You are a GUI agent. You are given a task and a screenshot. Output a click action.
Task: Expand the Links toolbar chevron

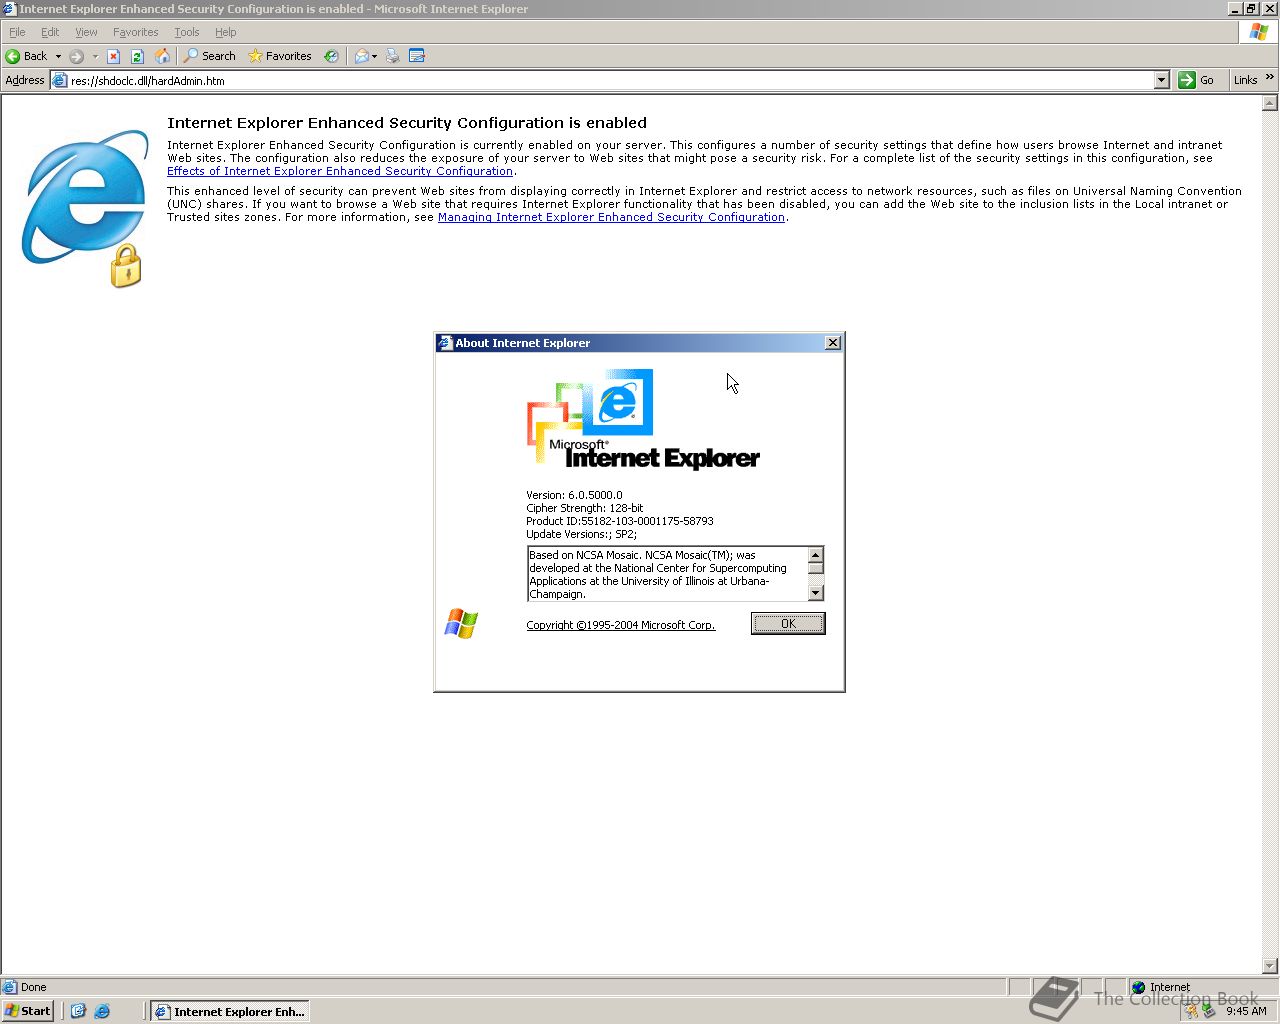(1270, 78)
